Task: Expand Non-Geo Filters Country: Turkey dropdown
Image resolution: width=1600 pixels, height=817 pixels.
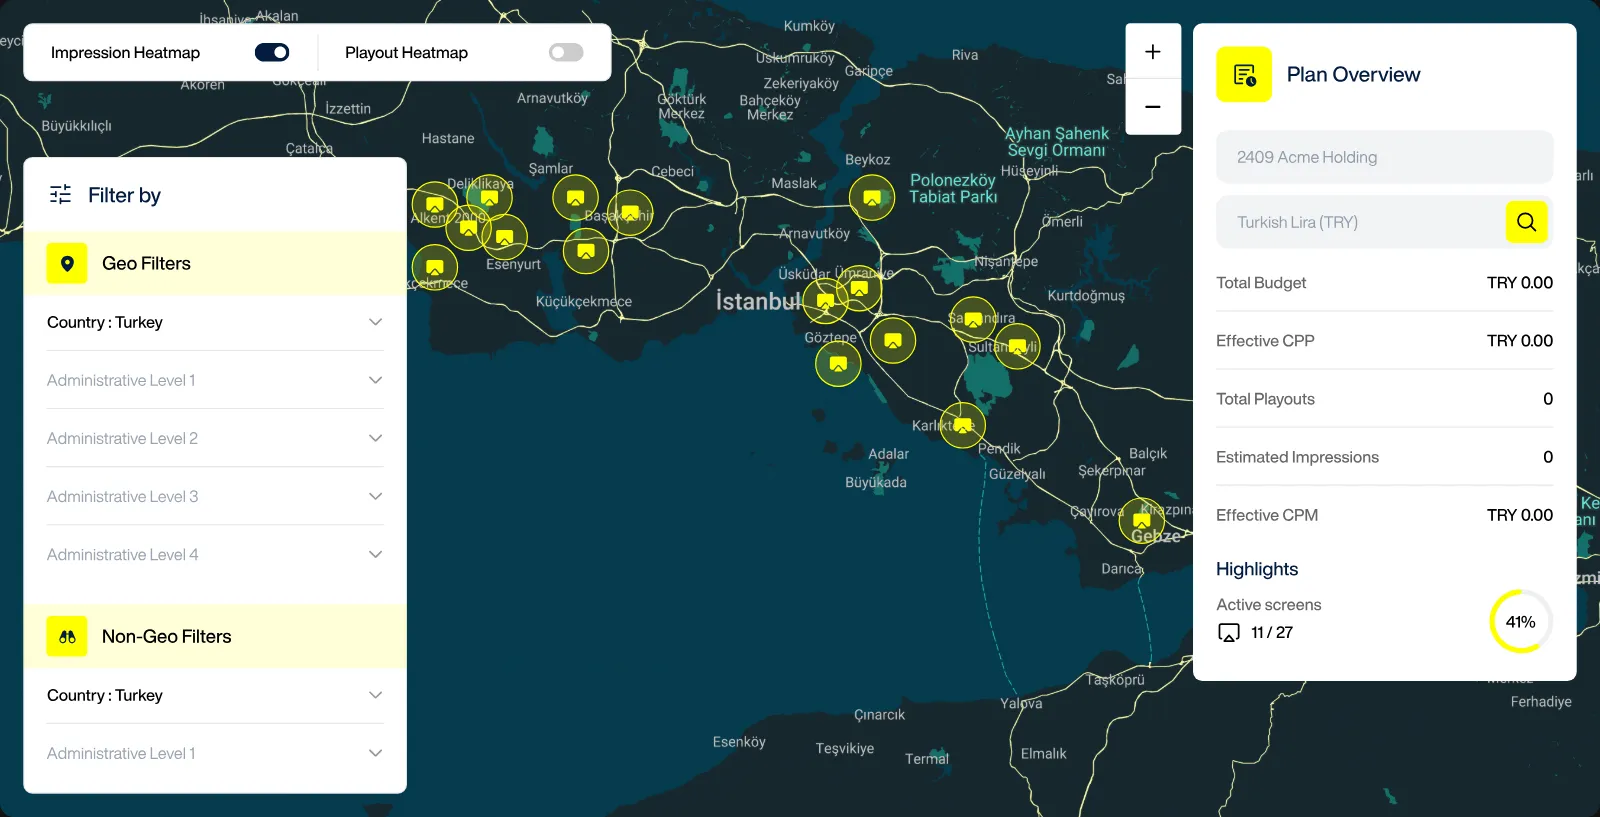Action: (215, 695)
